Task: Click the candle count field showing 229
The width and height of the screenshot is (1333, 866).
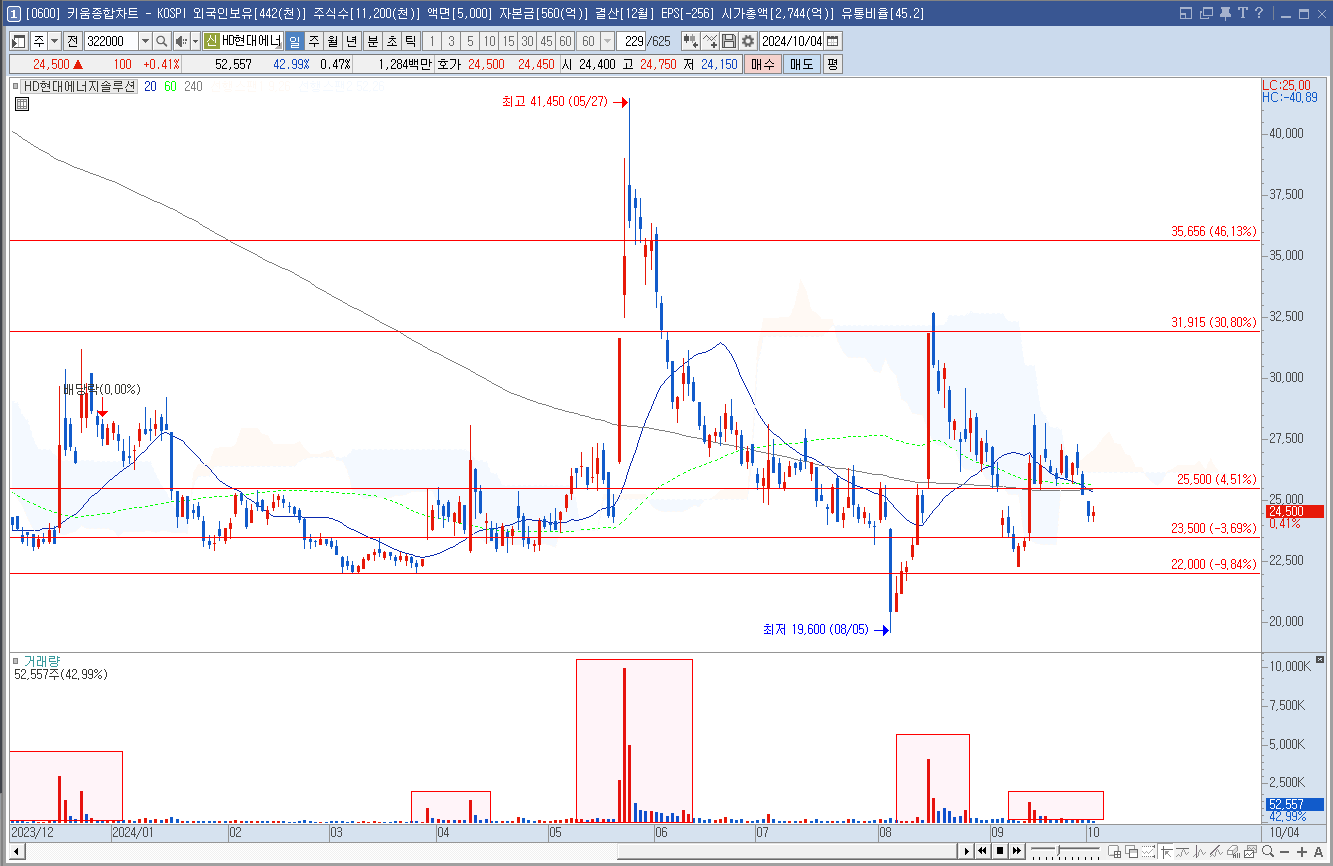Action: click(631, 41)
